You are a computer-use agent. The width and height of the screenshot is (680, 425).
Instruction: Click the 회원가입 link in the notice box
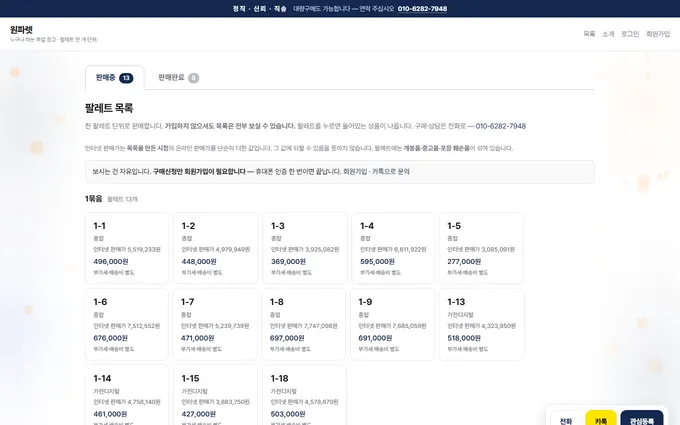coord(355,172)
